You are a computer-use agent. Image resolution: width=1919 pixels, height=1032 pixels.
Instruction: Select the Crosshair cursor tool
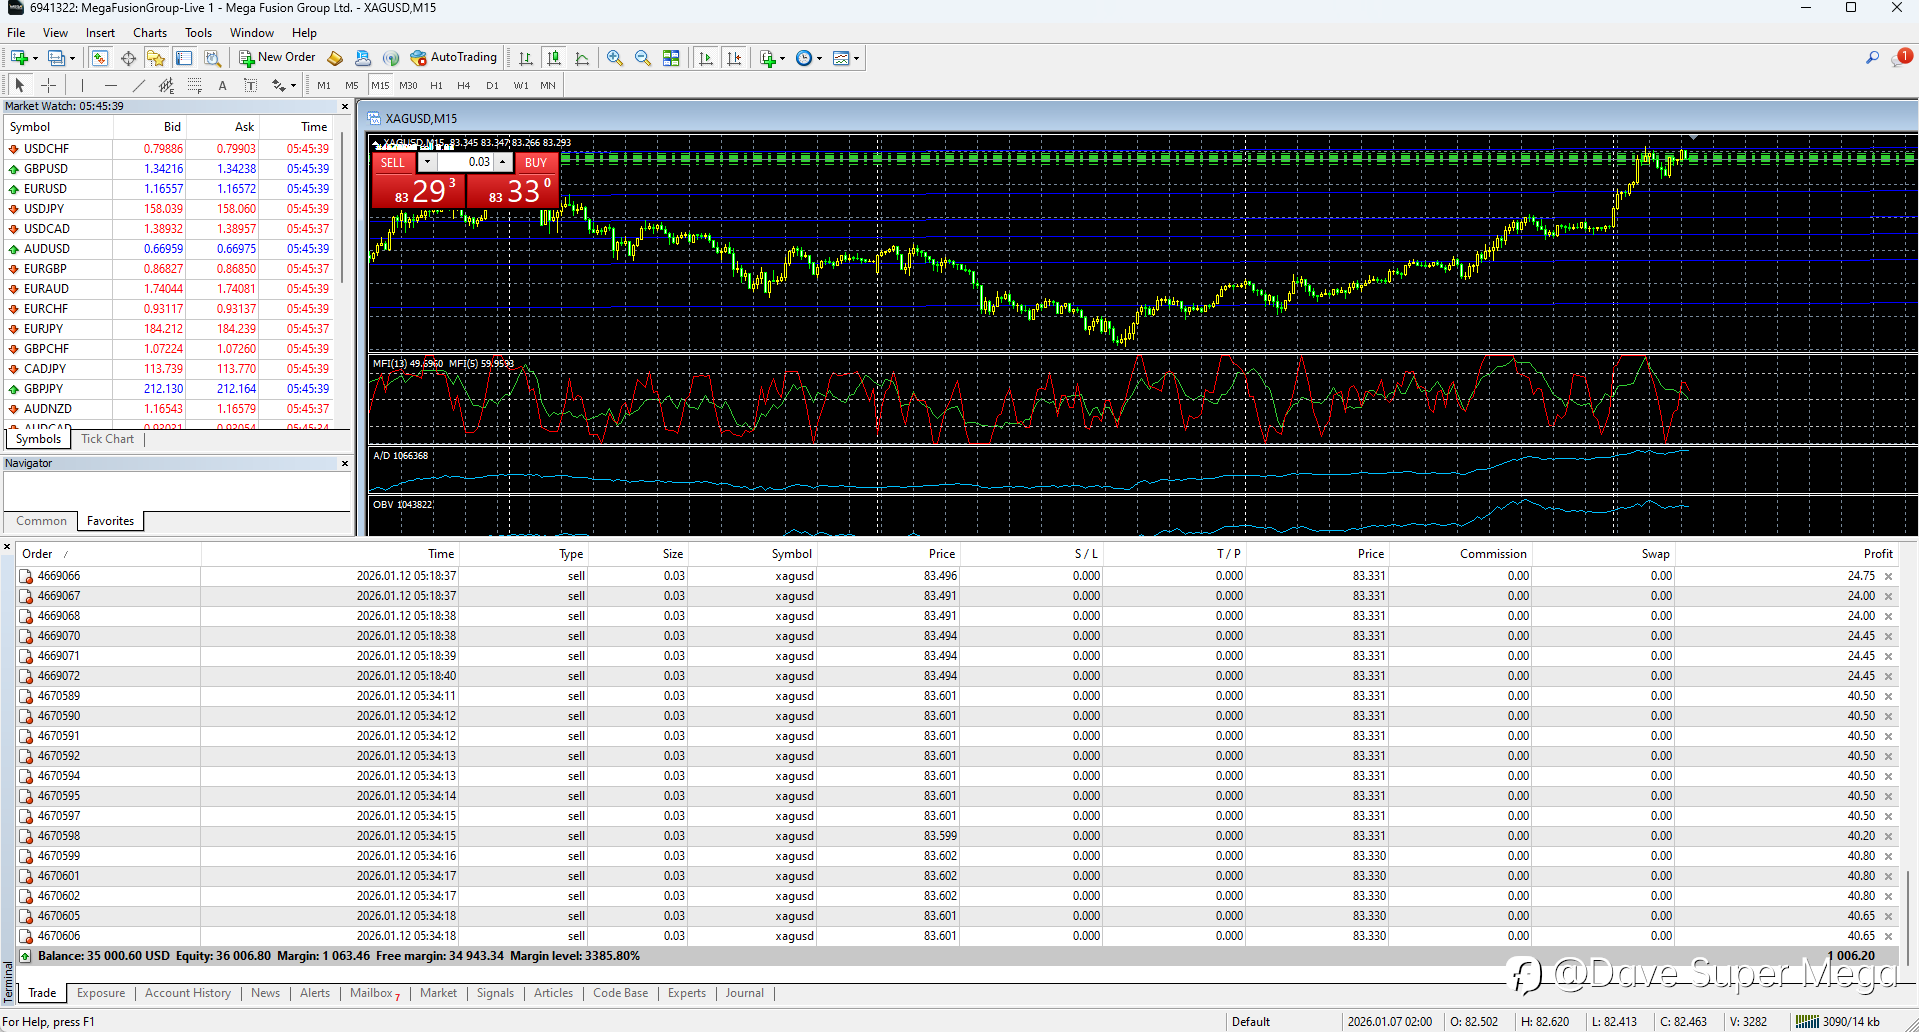point(48,85)
